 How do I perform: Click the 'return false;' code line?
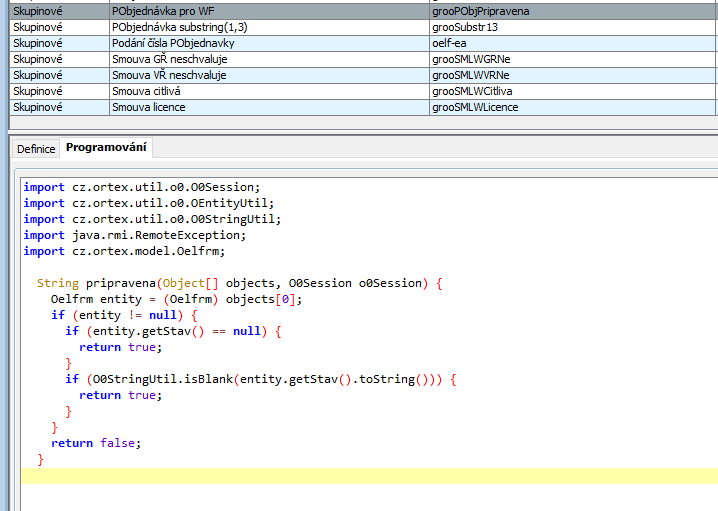[96, 443]
